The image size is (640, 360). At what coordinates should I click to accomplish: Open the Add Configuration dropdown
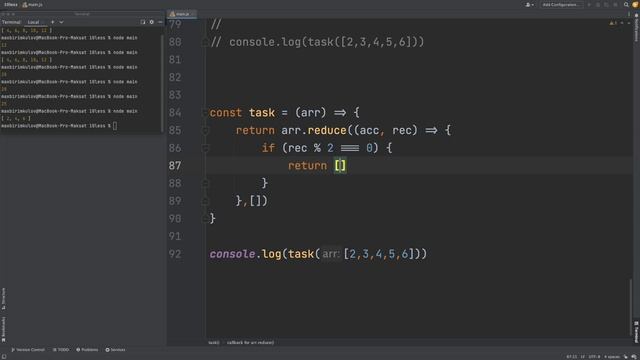[x=561, y=4]
